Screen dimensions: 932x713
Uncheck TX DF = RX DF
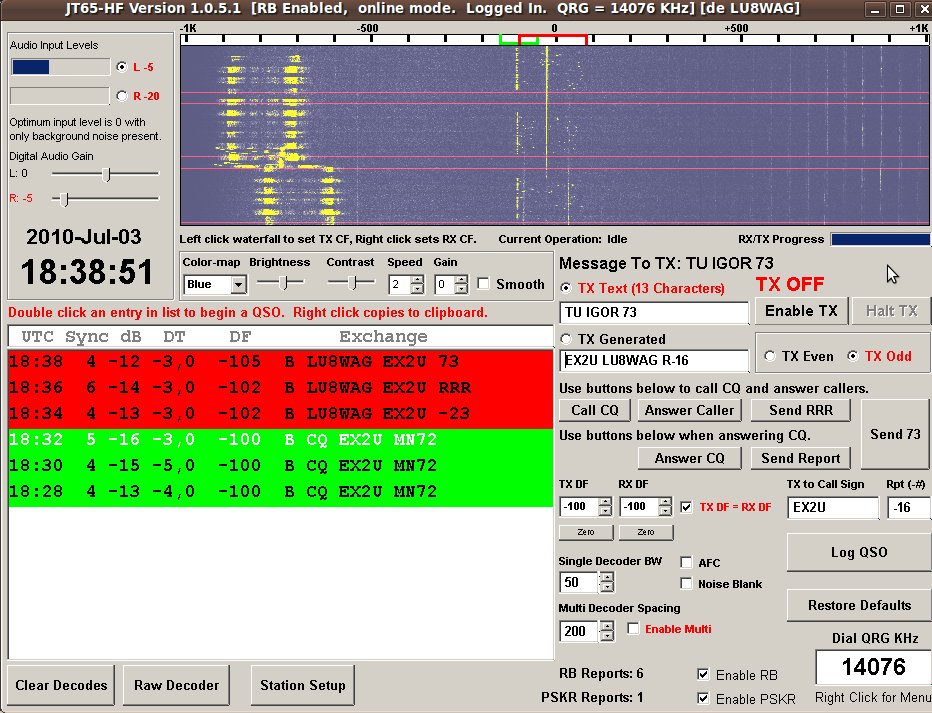pyautogui.click(x=688, y=506)
